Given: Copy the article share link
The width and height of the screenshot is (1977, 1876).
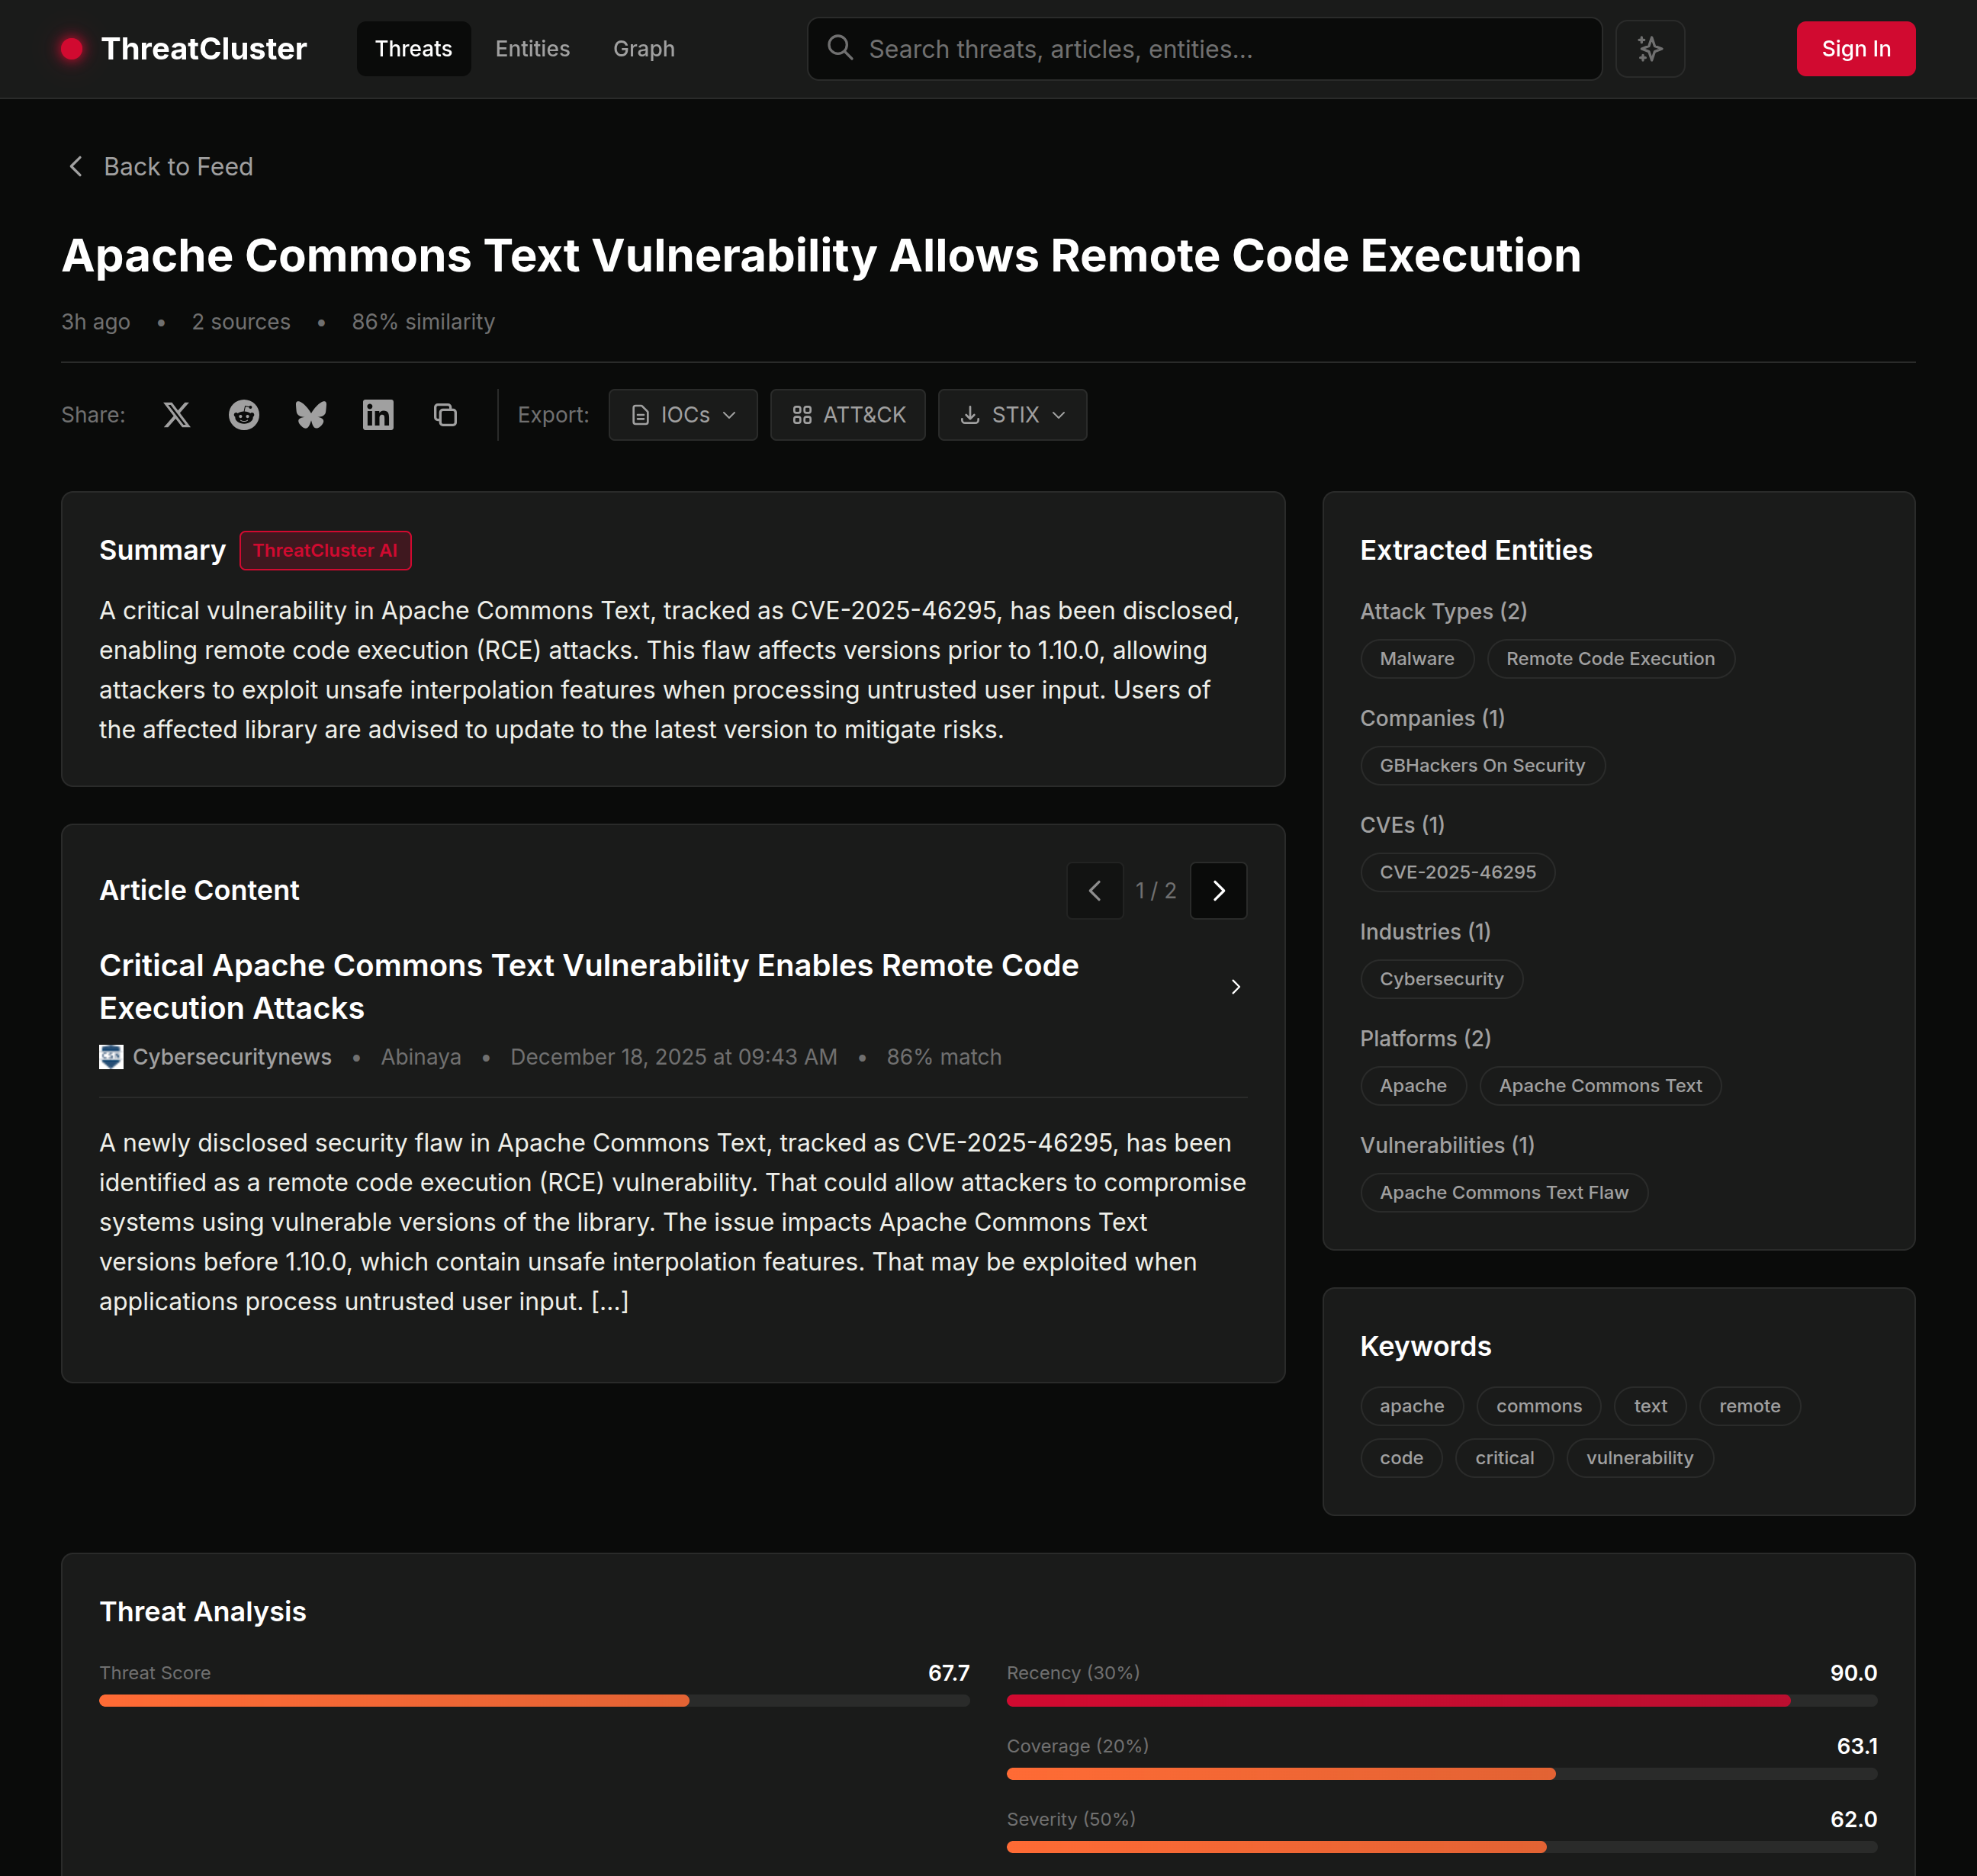Looking at the screenshot, I should pos(445,414).
